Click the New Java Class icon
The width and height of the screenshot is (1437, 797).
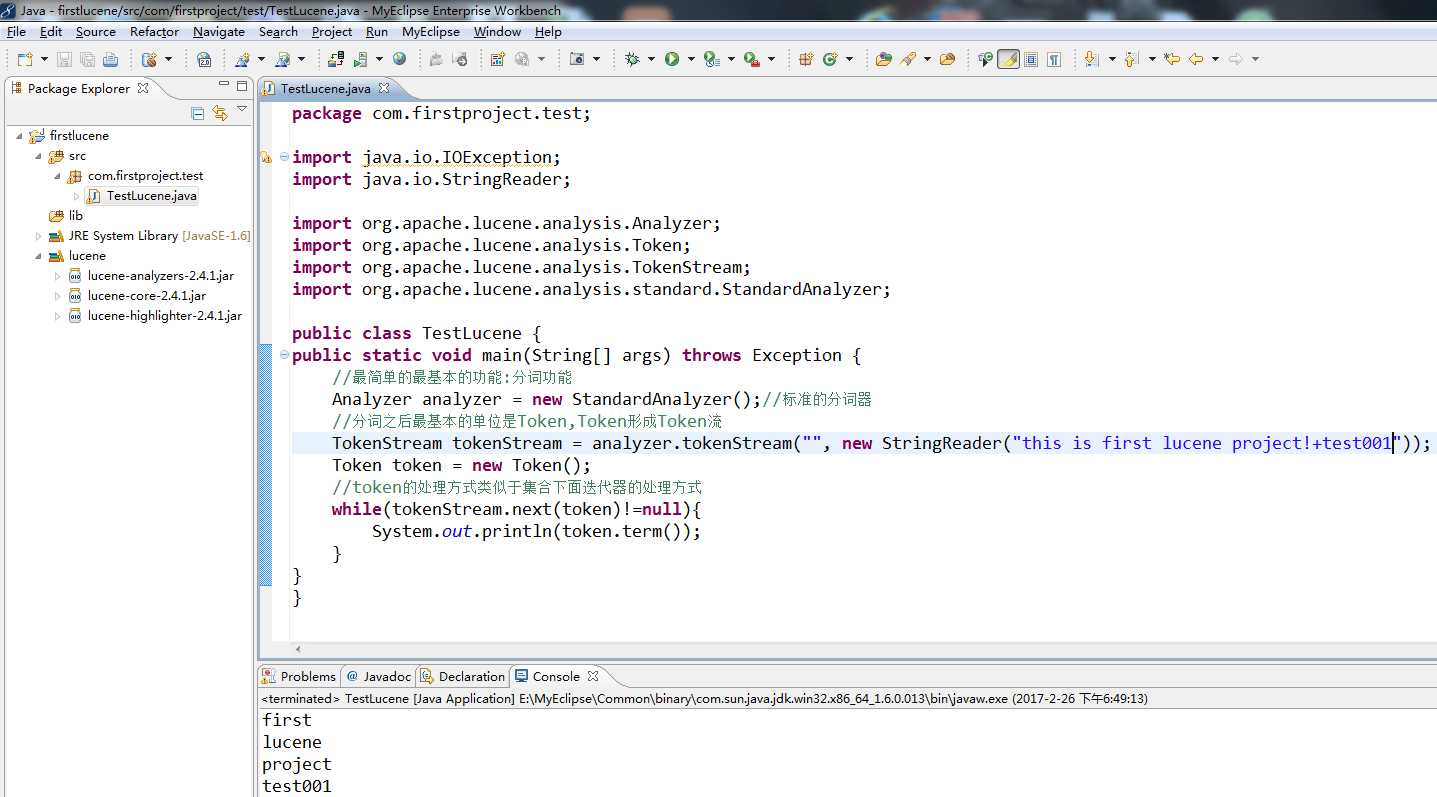(x=830, y=59)
